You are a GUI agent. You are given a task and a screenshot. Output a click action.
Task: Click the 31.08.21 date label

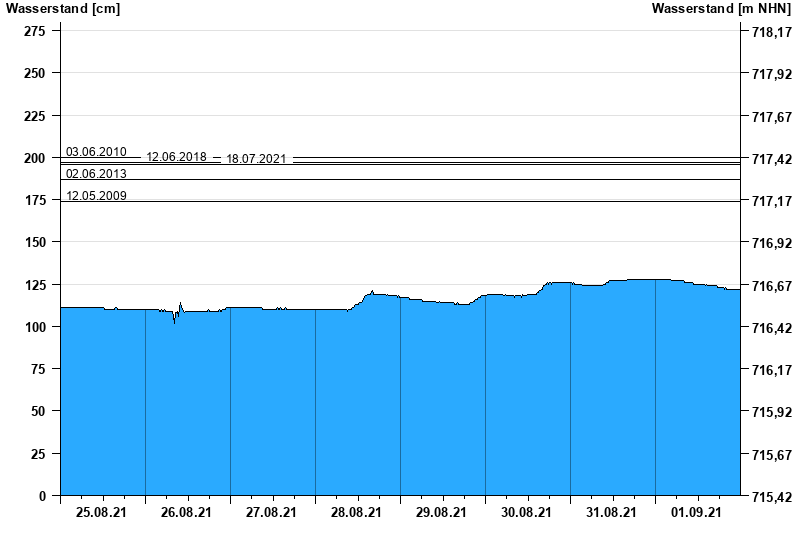click(612, 513)
